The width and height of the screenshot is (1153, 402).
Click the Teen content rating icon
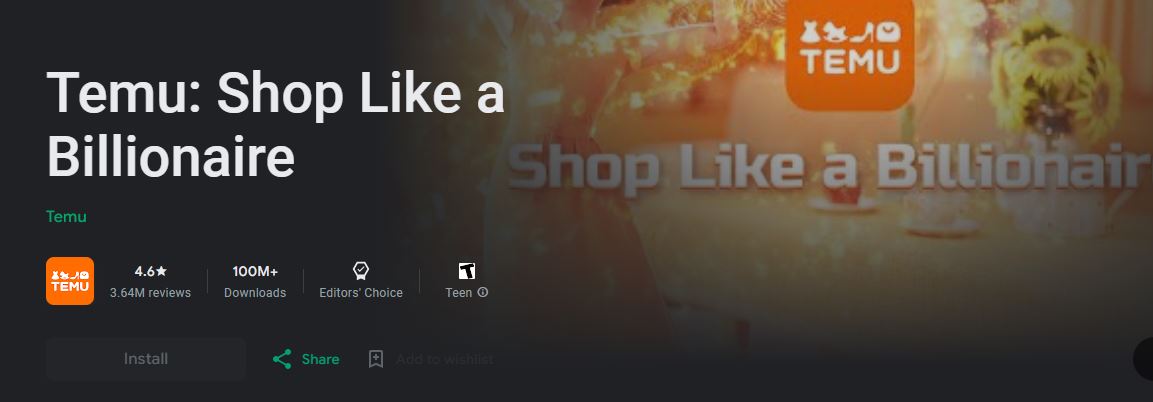[x=466, y=271]
